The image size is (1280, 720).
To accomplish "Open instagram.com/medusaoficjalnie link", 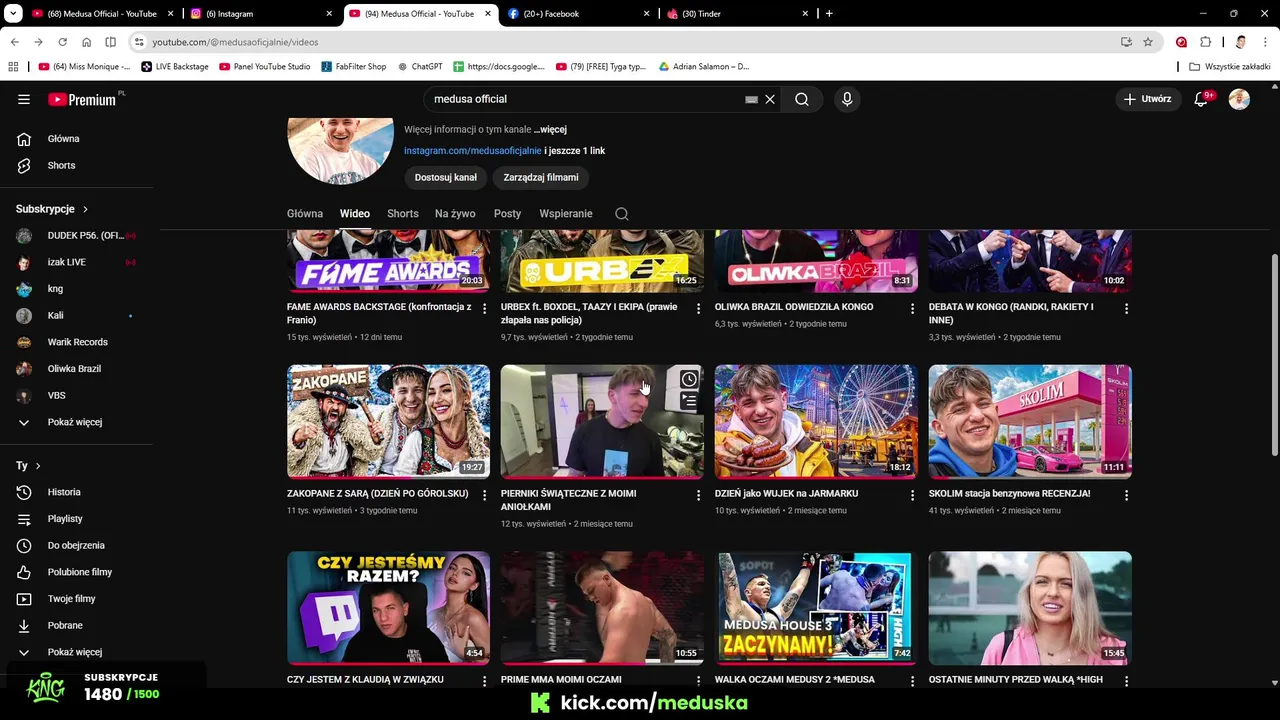I will [x=473, y=151].
